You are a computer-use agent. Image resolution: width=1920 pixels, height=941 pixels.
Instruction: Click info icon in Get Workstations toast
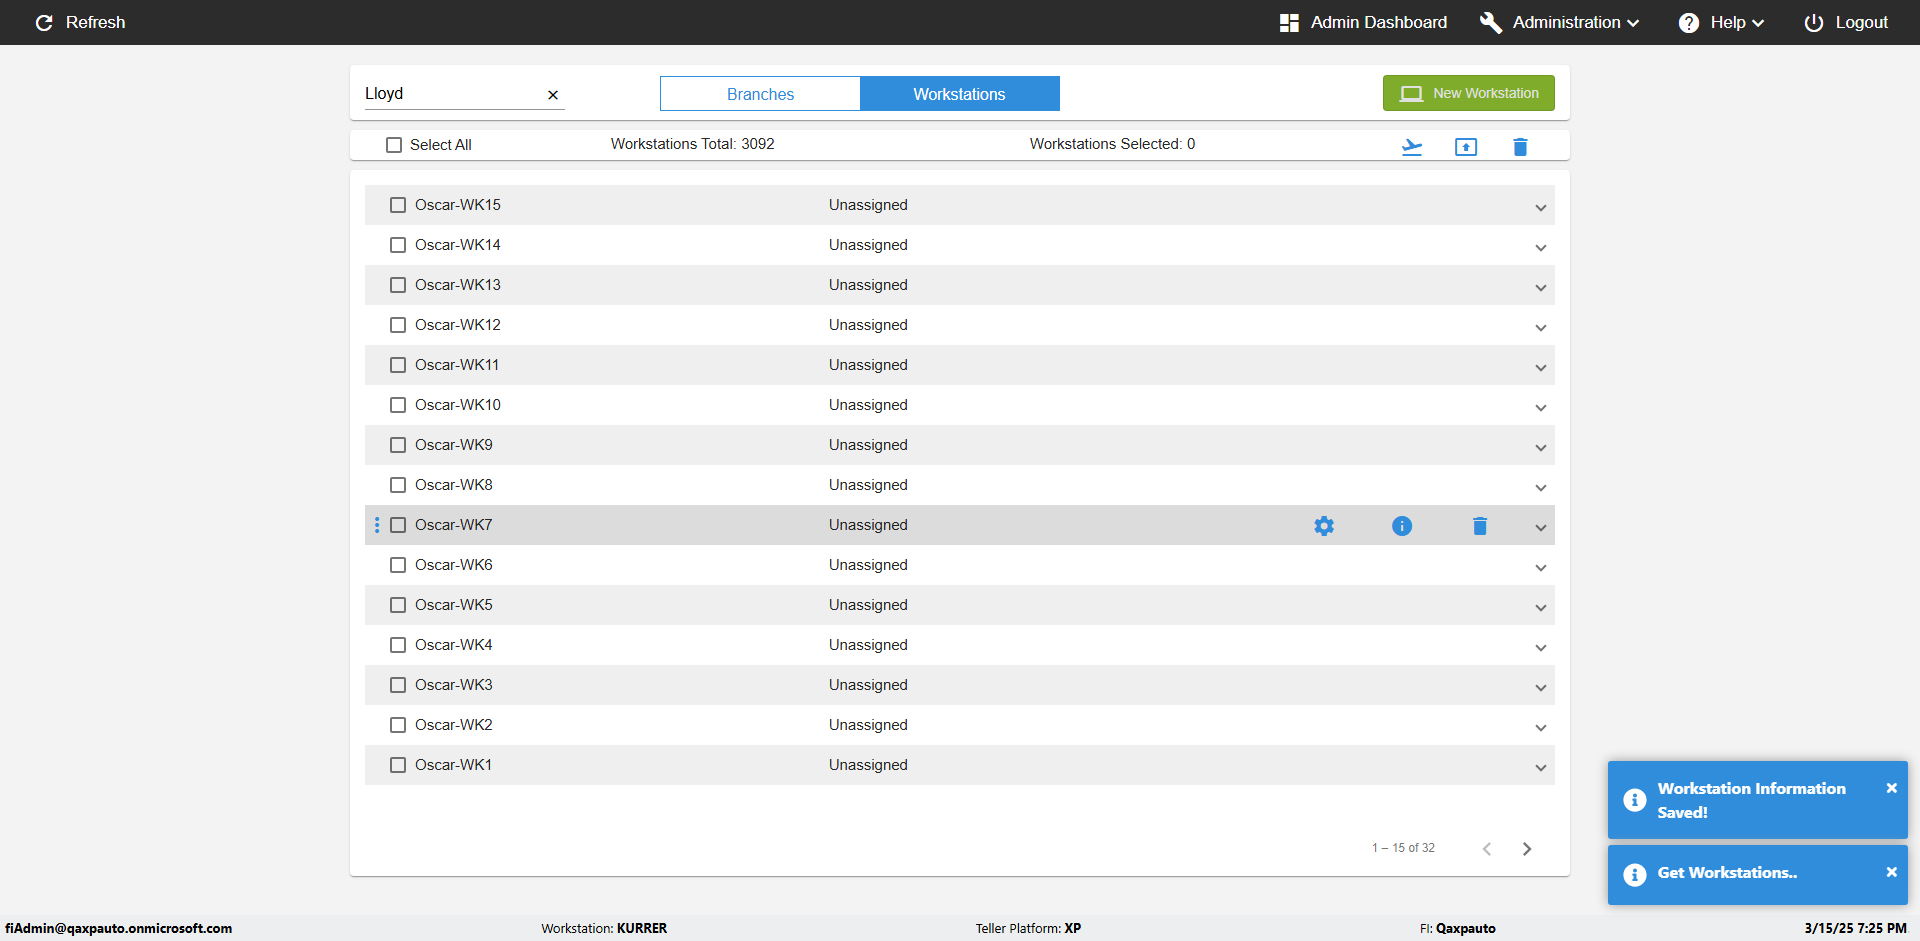point(1635,875)
